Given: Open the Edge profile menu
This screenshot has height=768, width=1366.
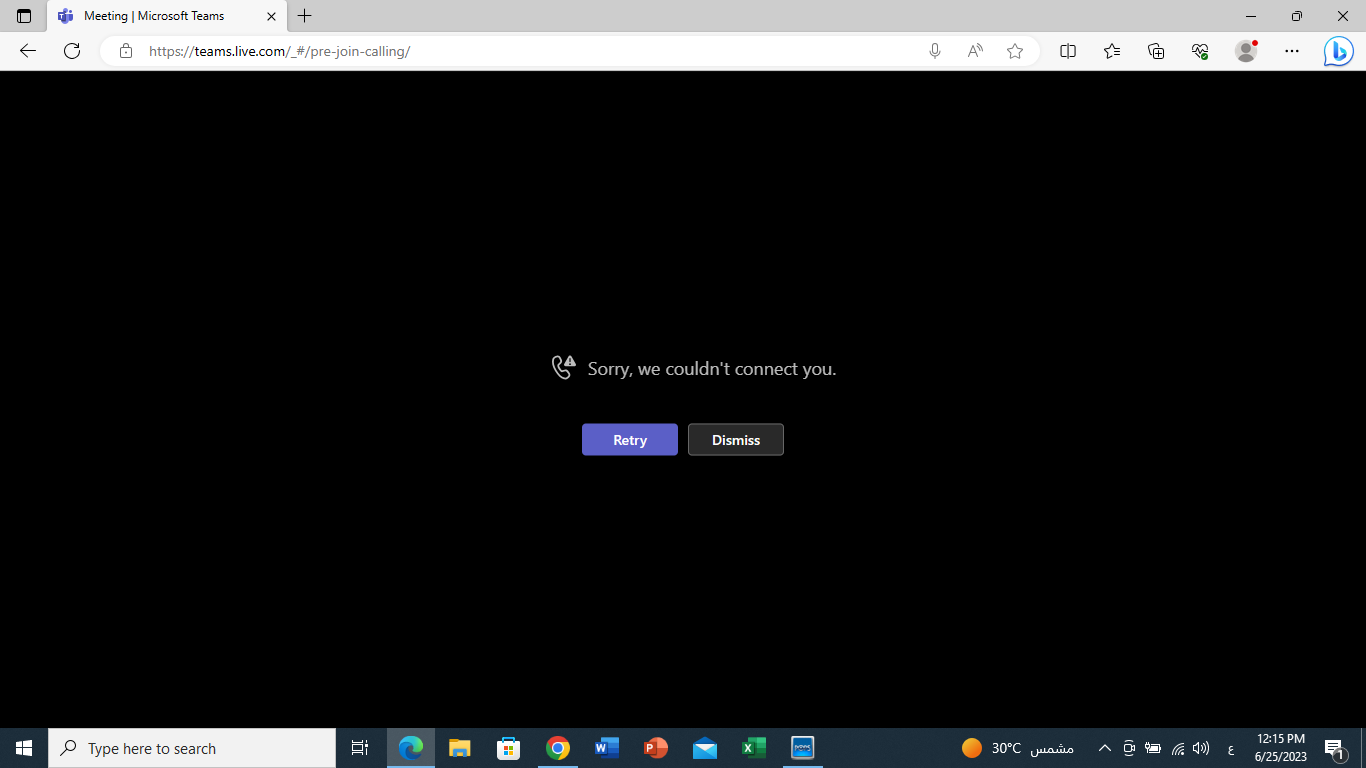Looking at the screenshot, I should (1246, 51).
